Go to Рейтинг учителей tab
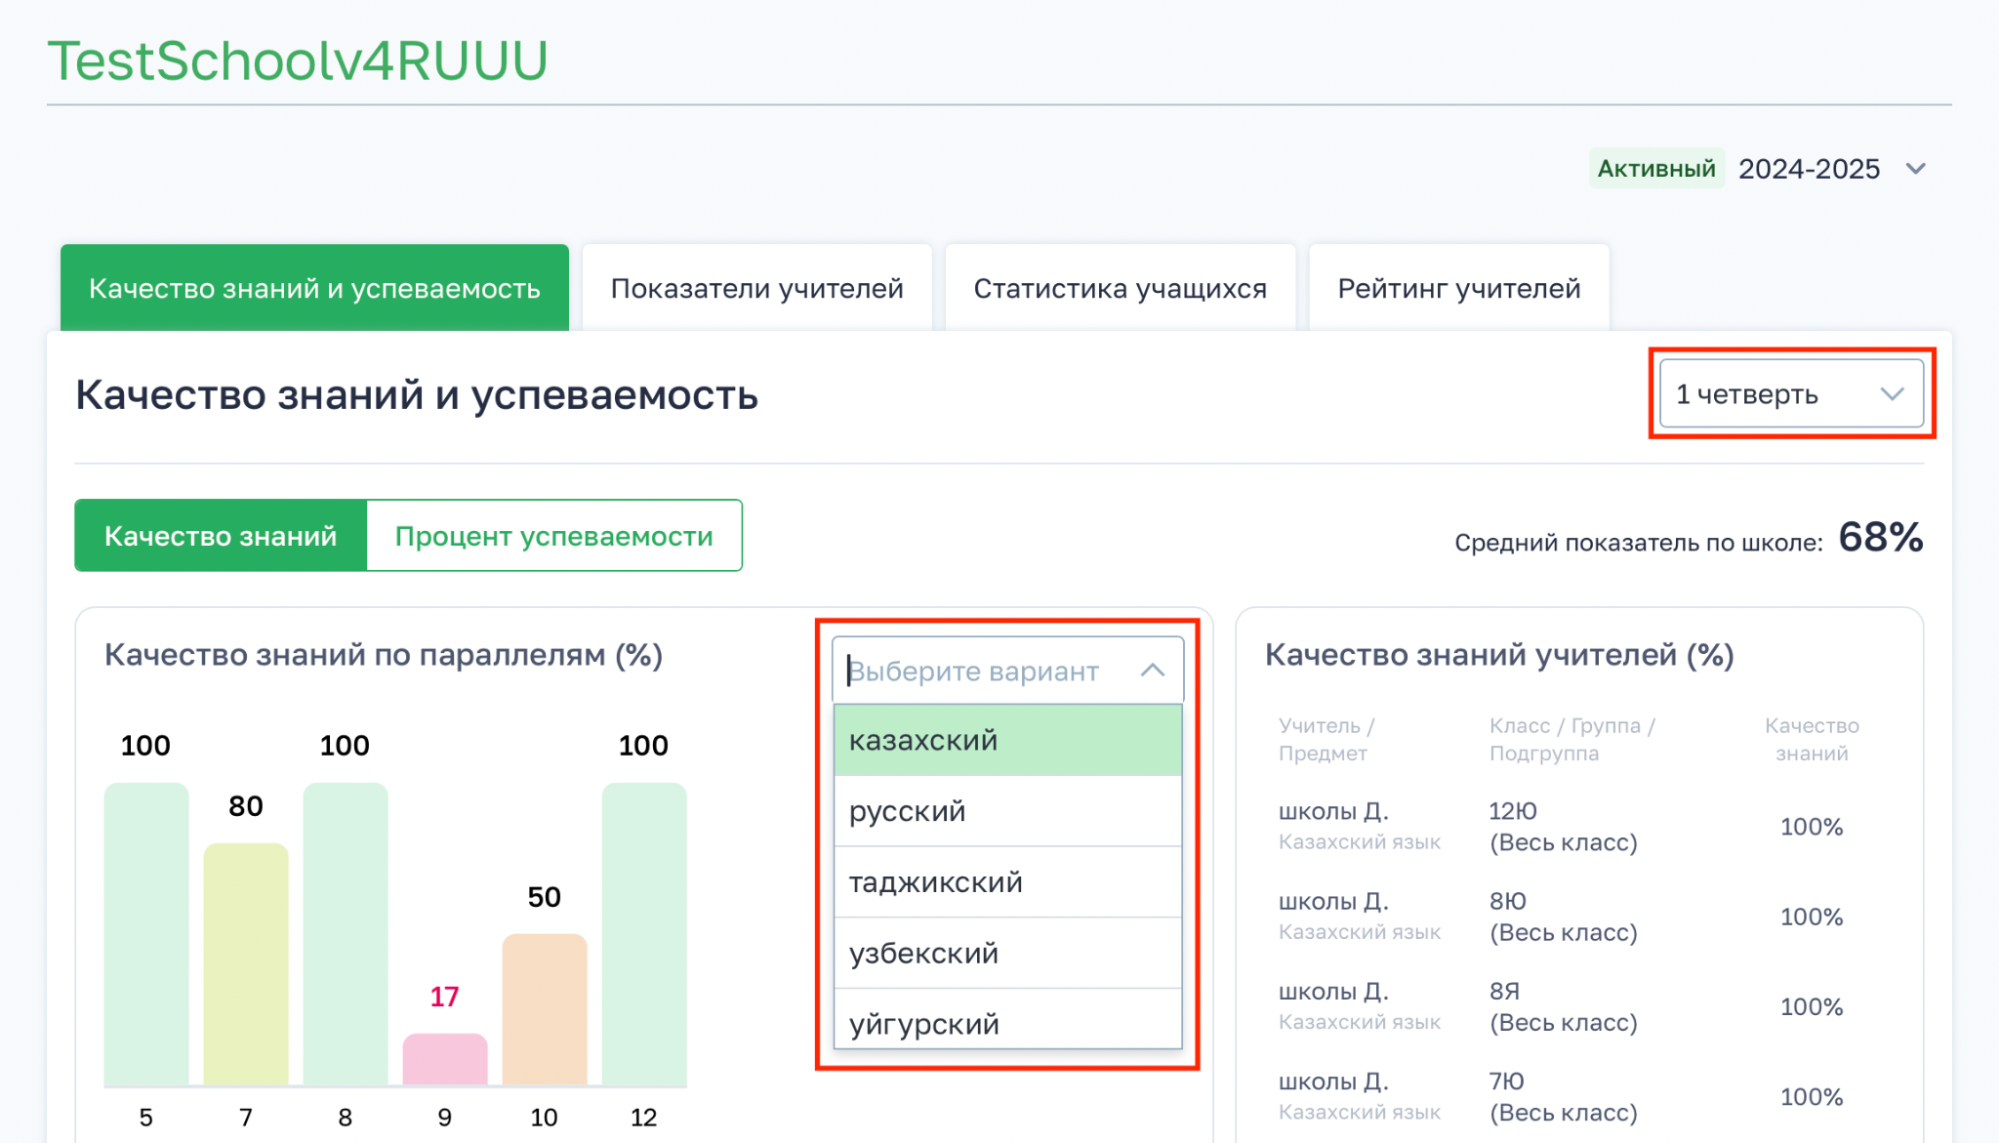Viewport: 1999px width, 1143px height. click(x=1459, y=288)
